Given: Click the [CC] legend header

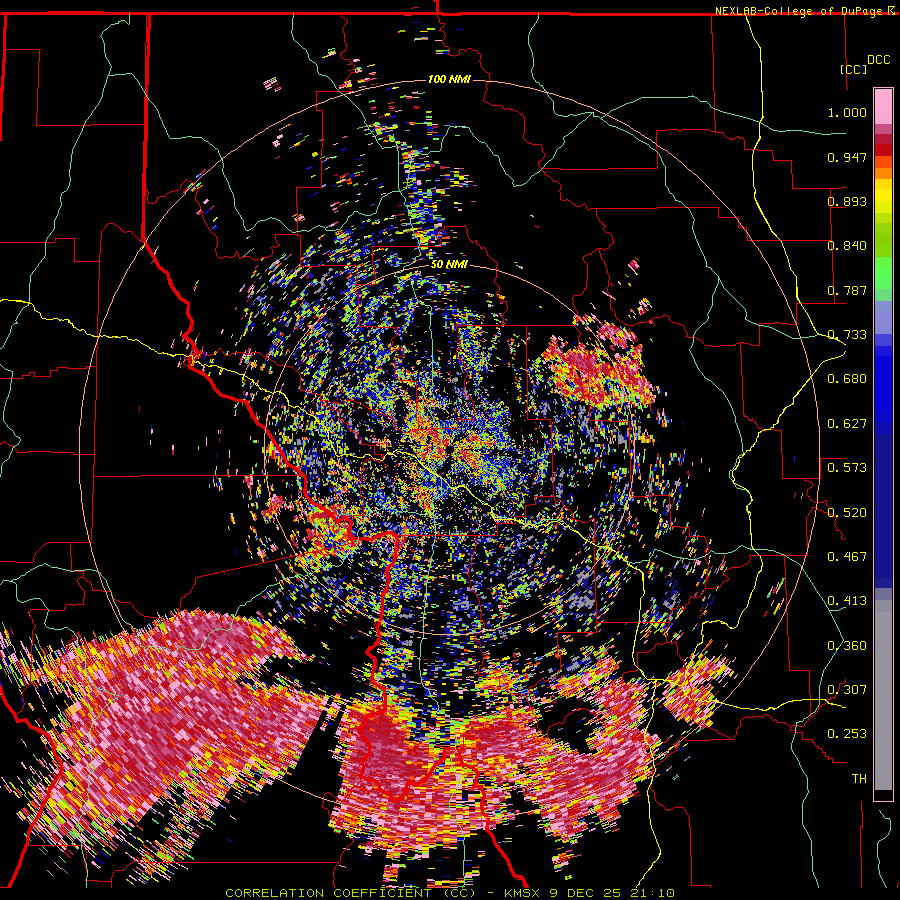Looking at the screenshot, I should 853,69.
